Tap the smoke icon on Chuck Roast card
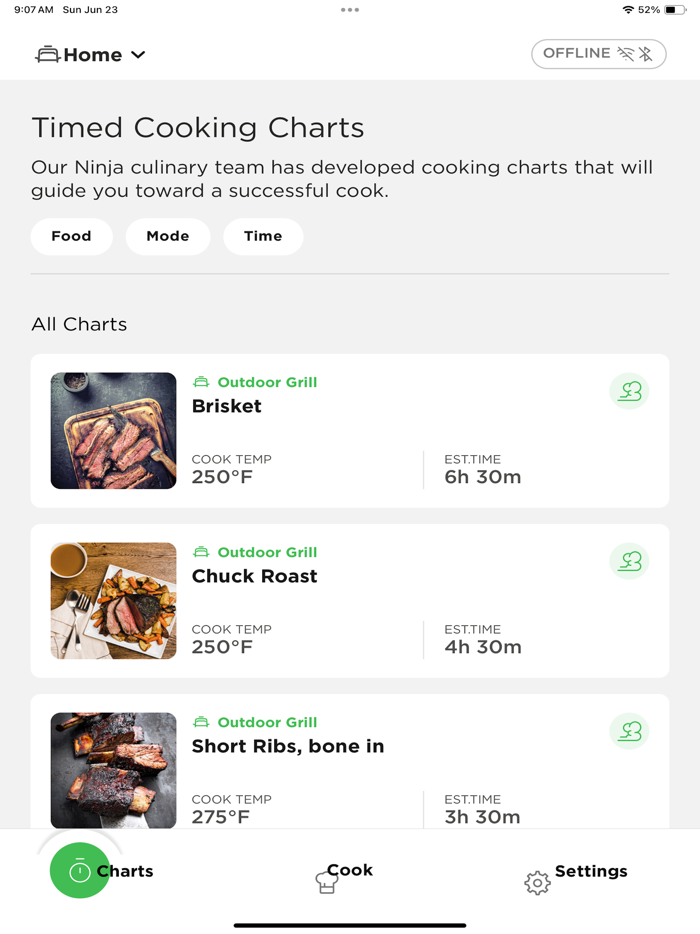The image size is (700, 934). tap(629, 561)
